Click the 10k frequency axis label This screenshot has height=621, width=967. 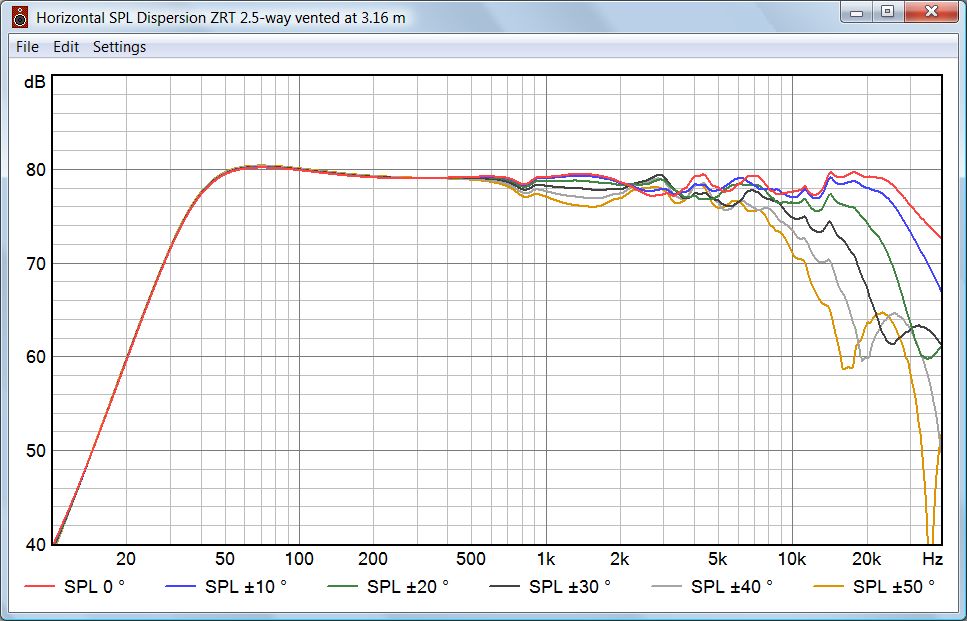(792, 559)
